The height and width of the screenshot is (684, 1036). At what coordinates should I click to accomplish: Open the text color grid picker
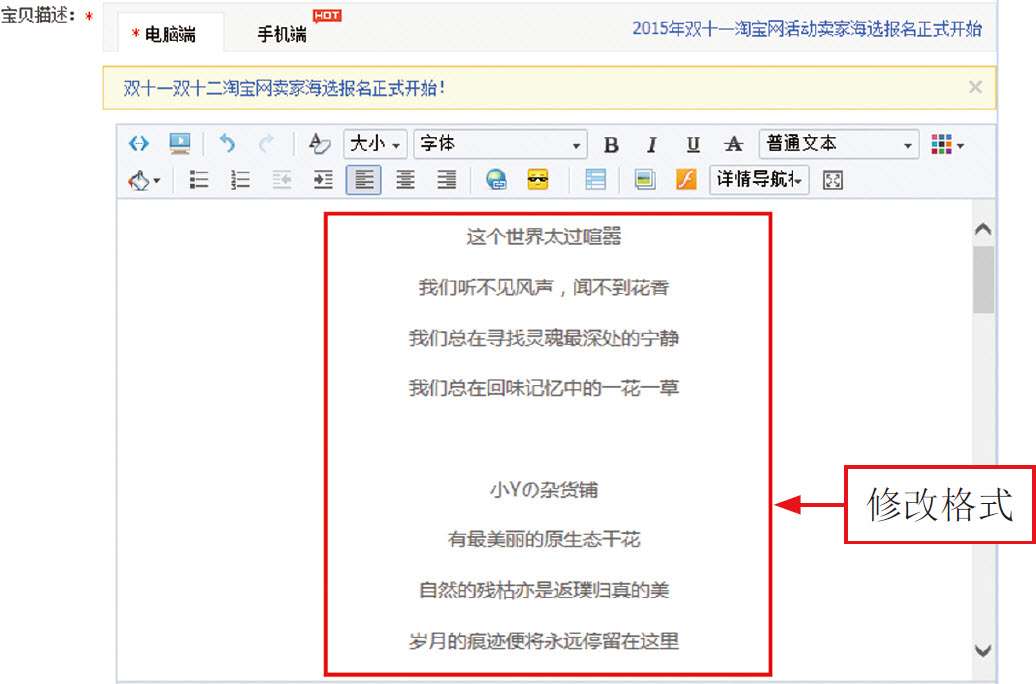(947, 144)
